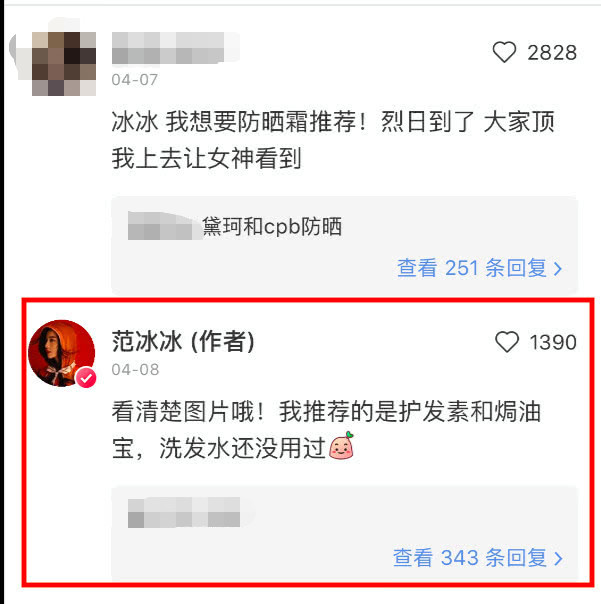Click the blurred username in the author's reply box
The height and width of the screenshot is (604, 601).
tap(184, 512)
